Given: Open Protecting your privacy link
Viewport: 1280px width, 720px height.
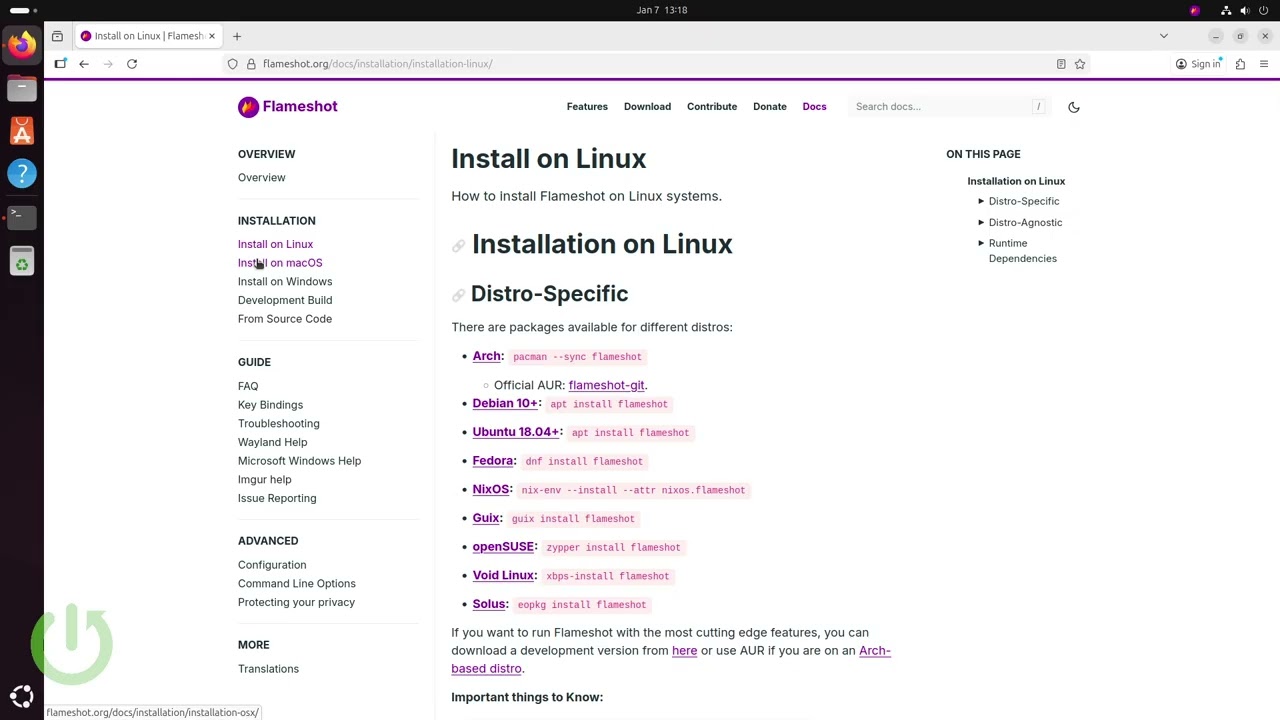Looking at the screenshot, I should pos(296,602).
